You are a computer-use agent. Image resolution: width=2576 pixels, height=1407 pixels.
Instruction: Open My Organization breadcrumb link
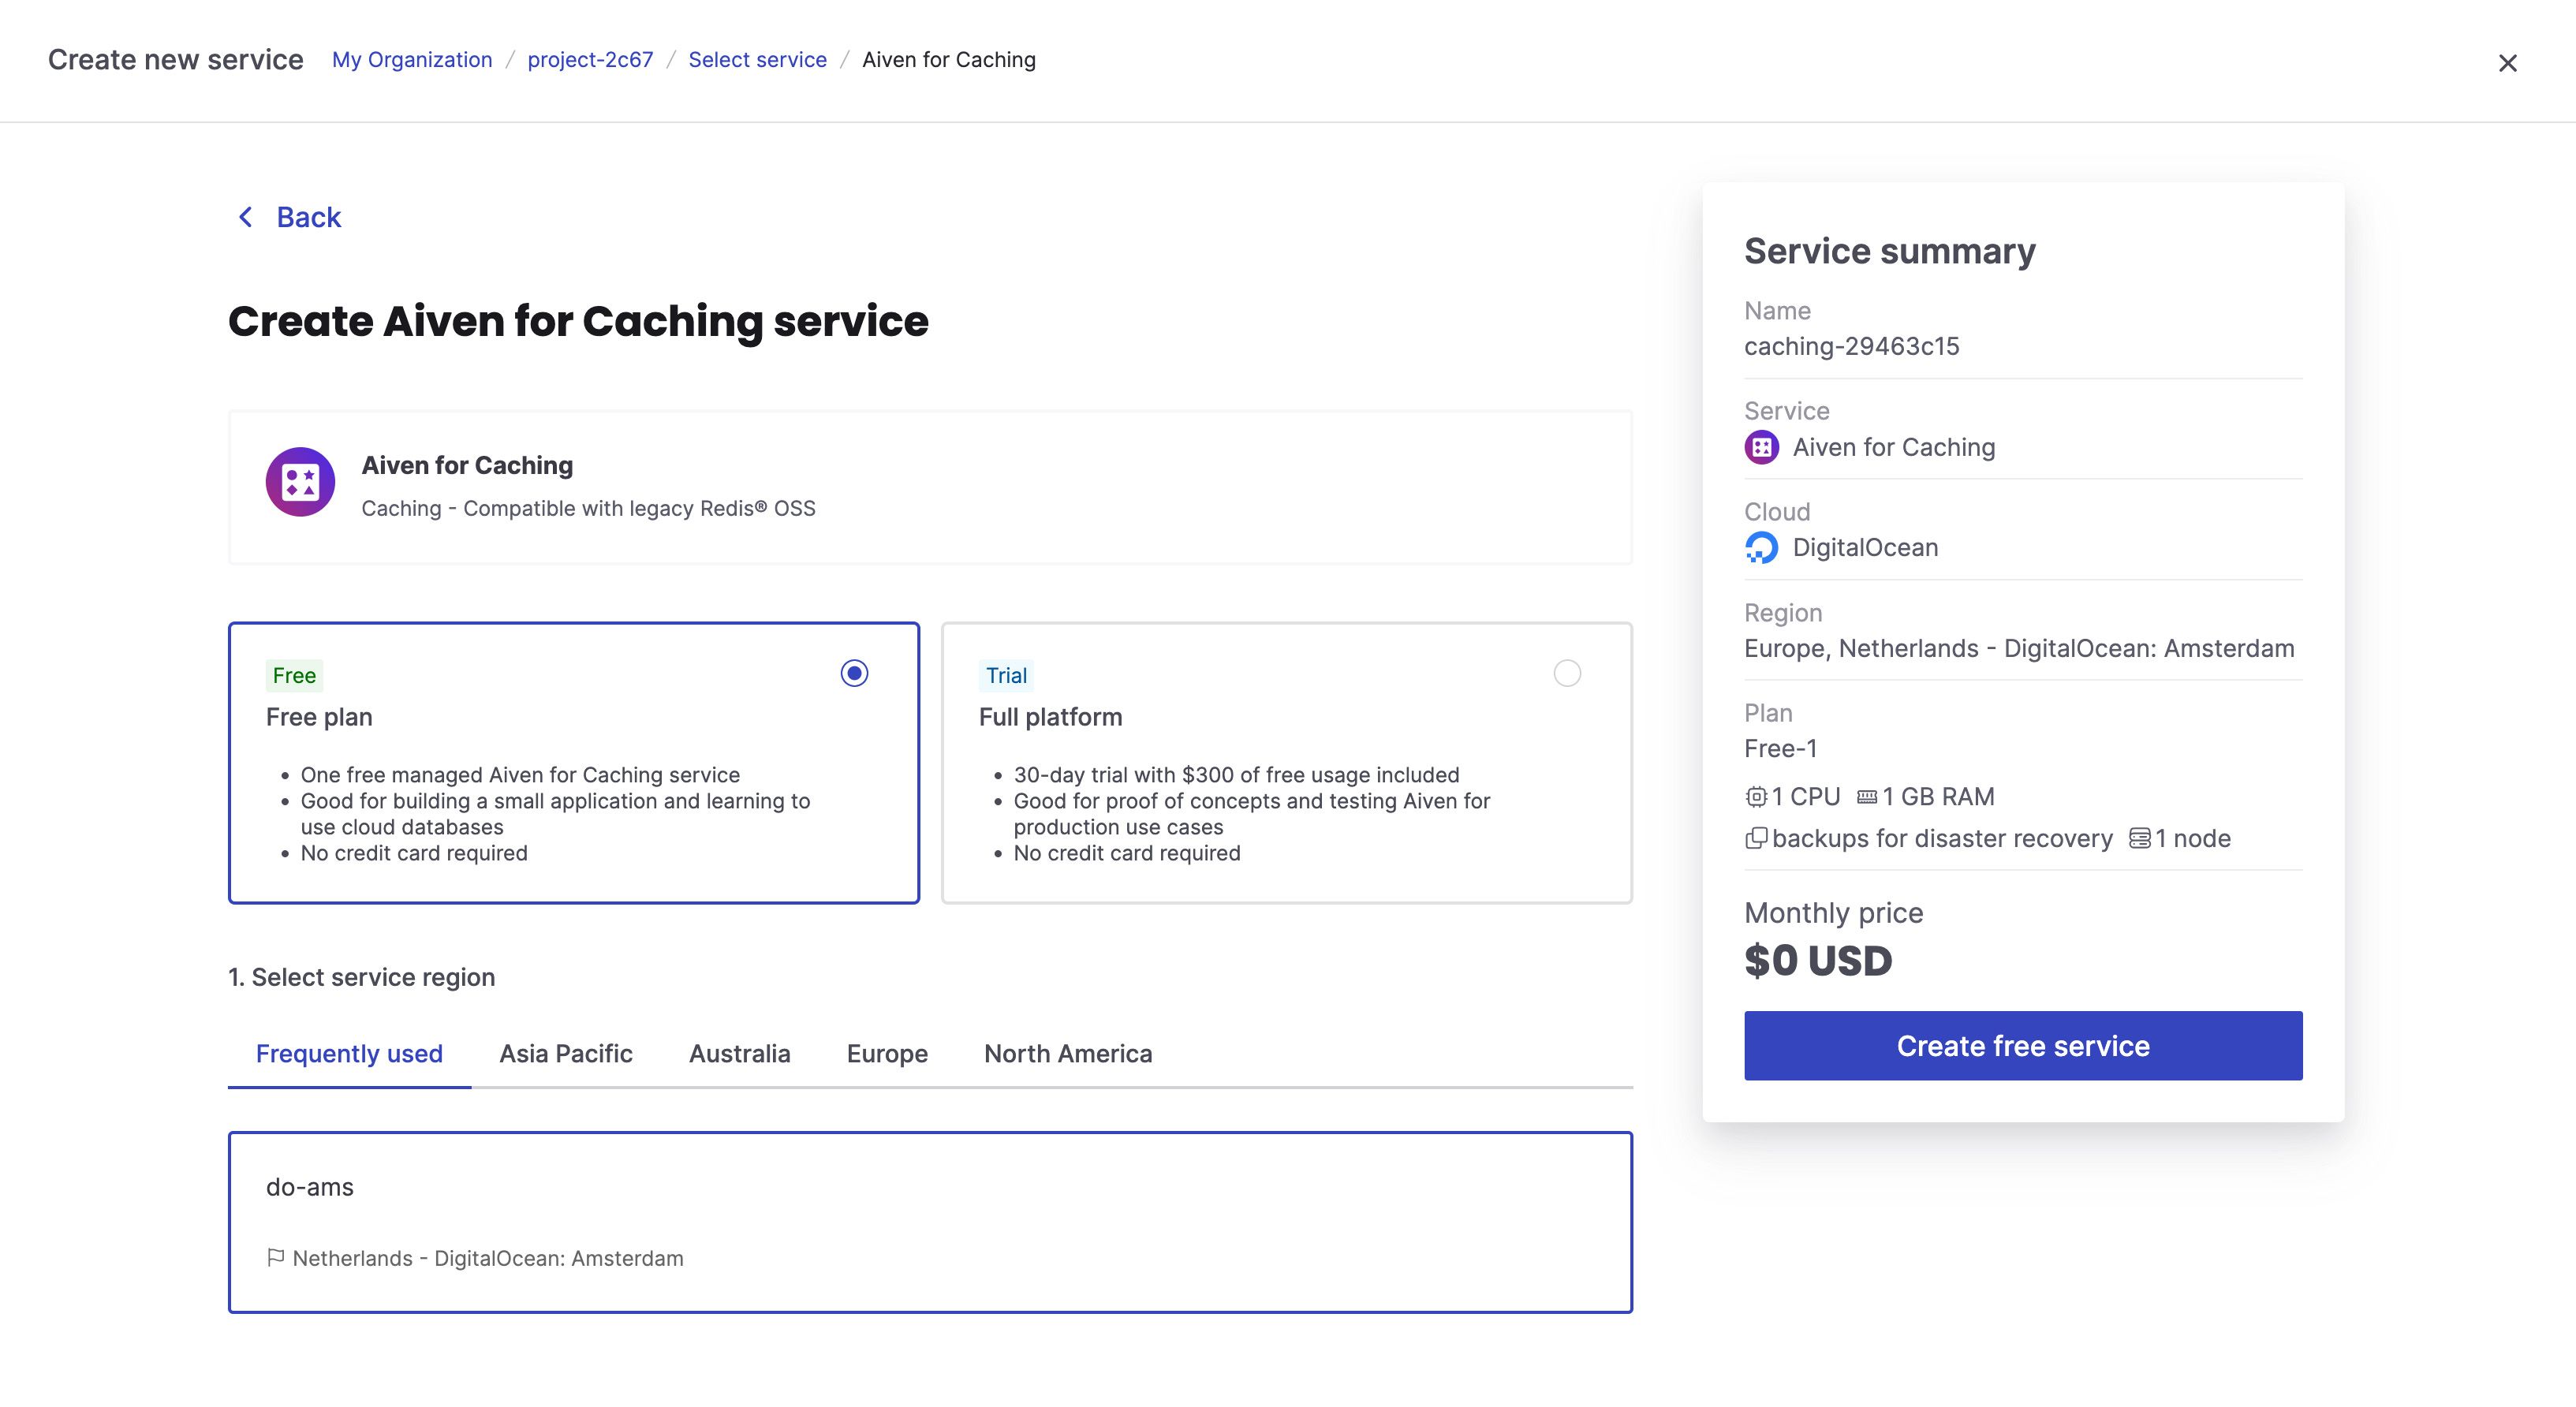(412, 60)
